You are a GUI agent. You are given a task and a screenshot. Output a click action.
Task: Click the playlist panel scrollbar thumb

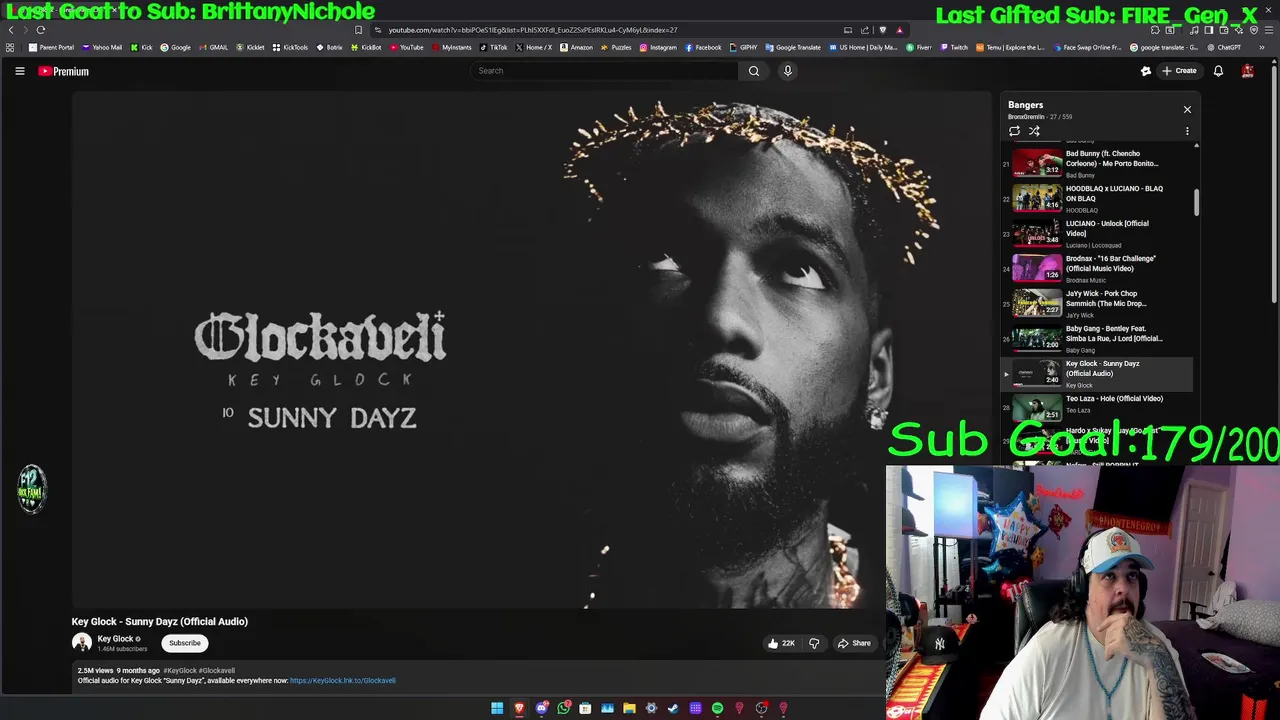point(1196,201)
